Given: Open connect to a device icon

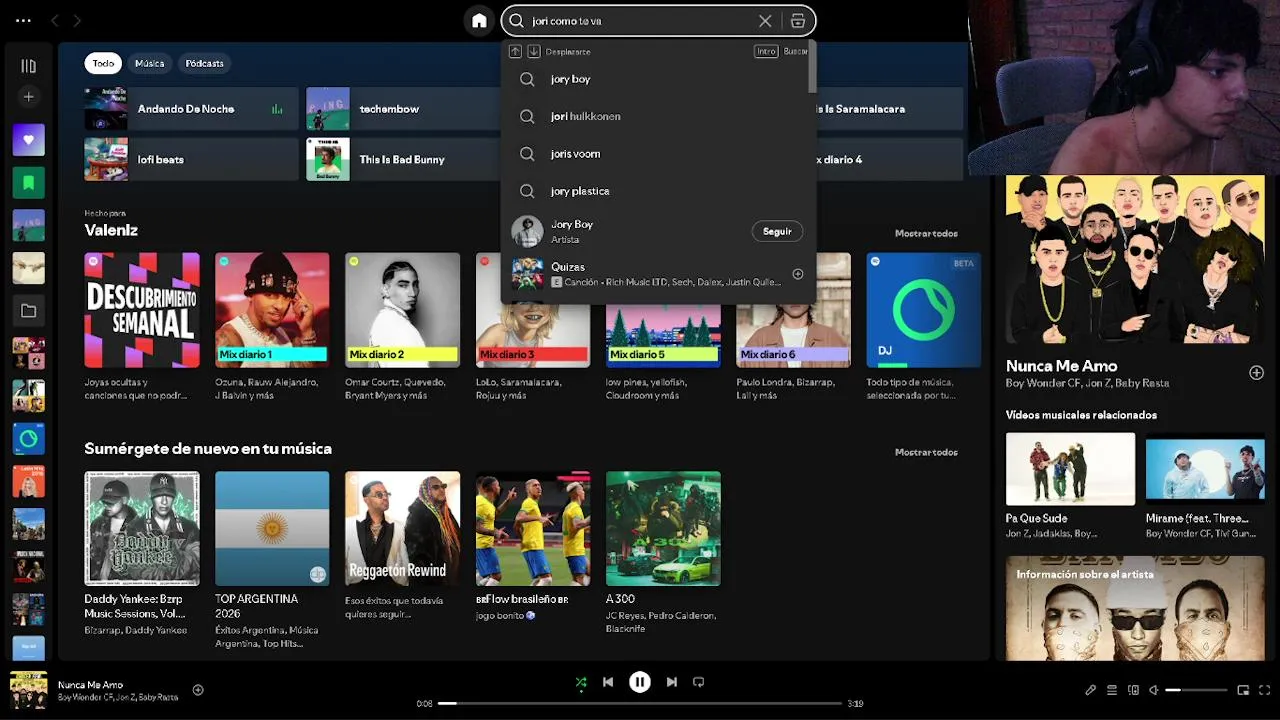Looking at the screenshot, I should click(1133, 690).
